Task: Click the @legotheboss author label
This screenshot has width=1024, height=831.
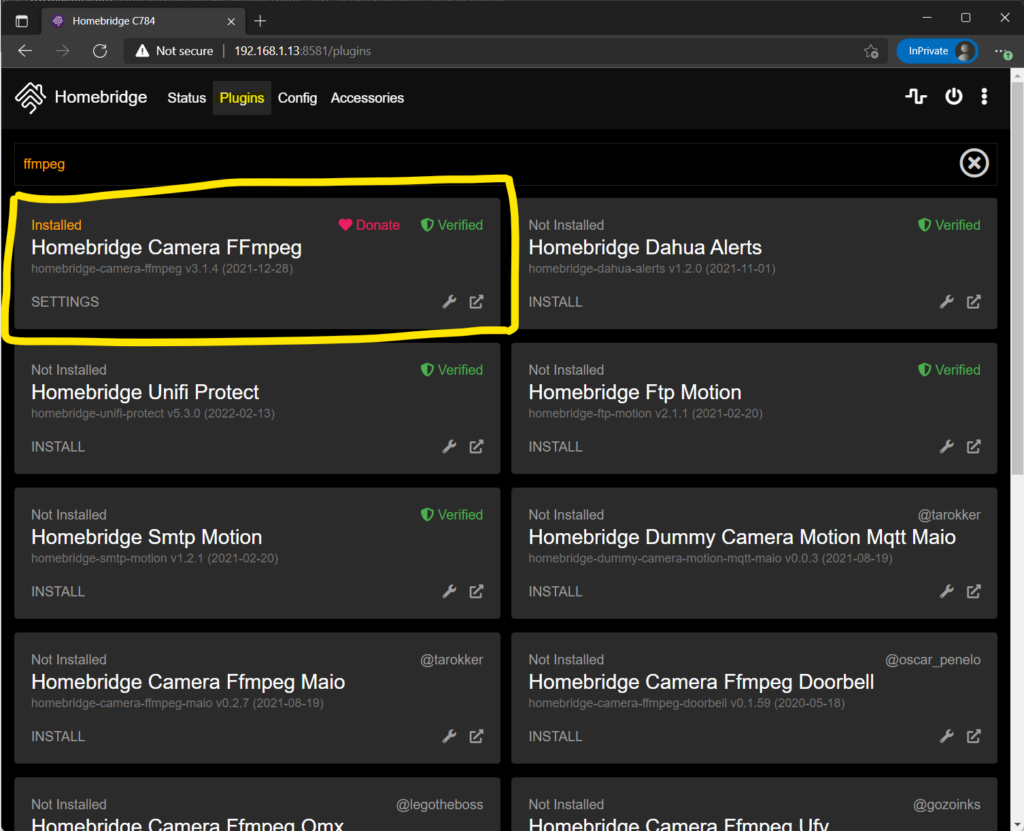Action: tap(440, 805)
